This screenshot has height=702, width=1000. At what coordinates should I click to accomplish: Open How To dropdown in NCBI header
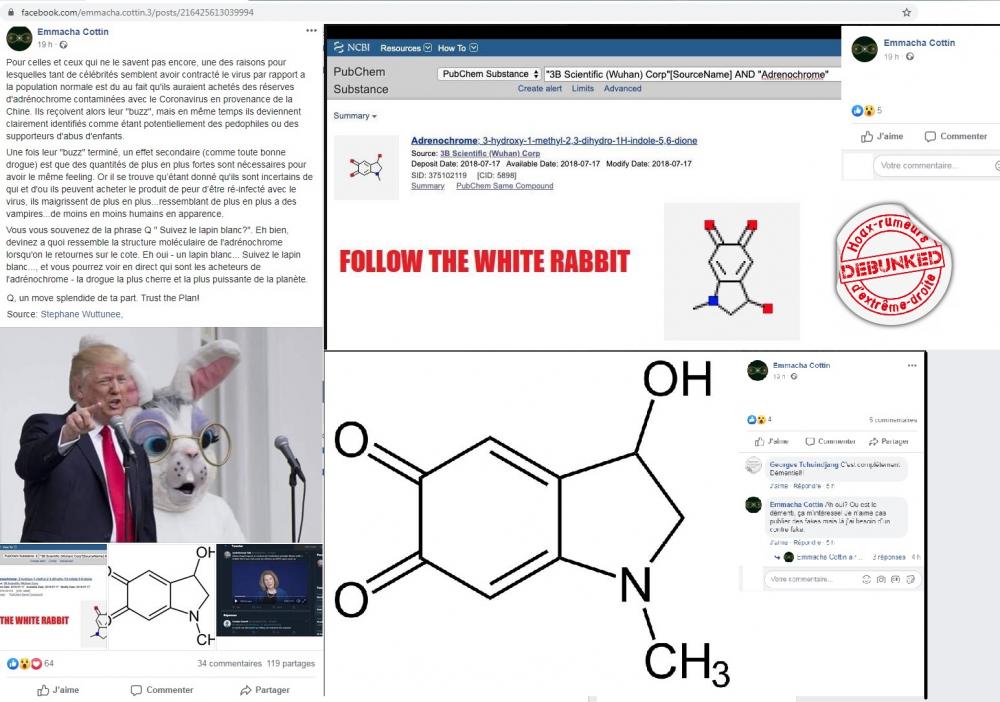pyautogui.click(x=457, y=48)
